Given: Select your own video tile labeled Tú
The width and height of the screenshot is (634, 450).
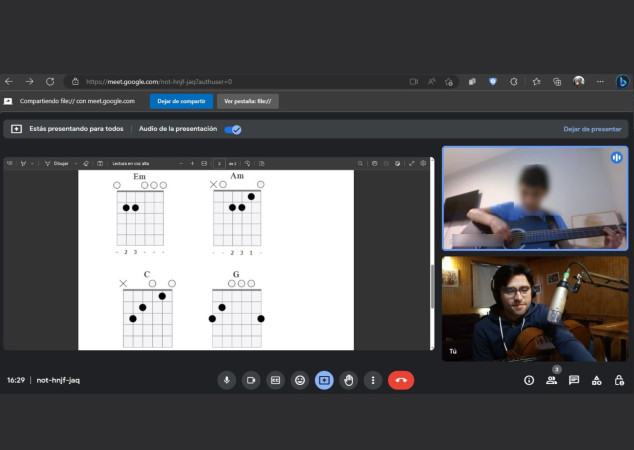Looking at the screenshot, I should [x=535, y=308].
